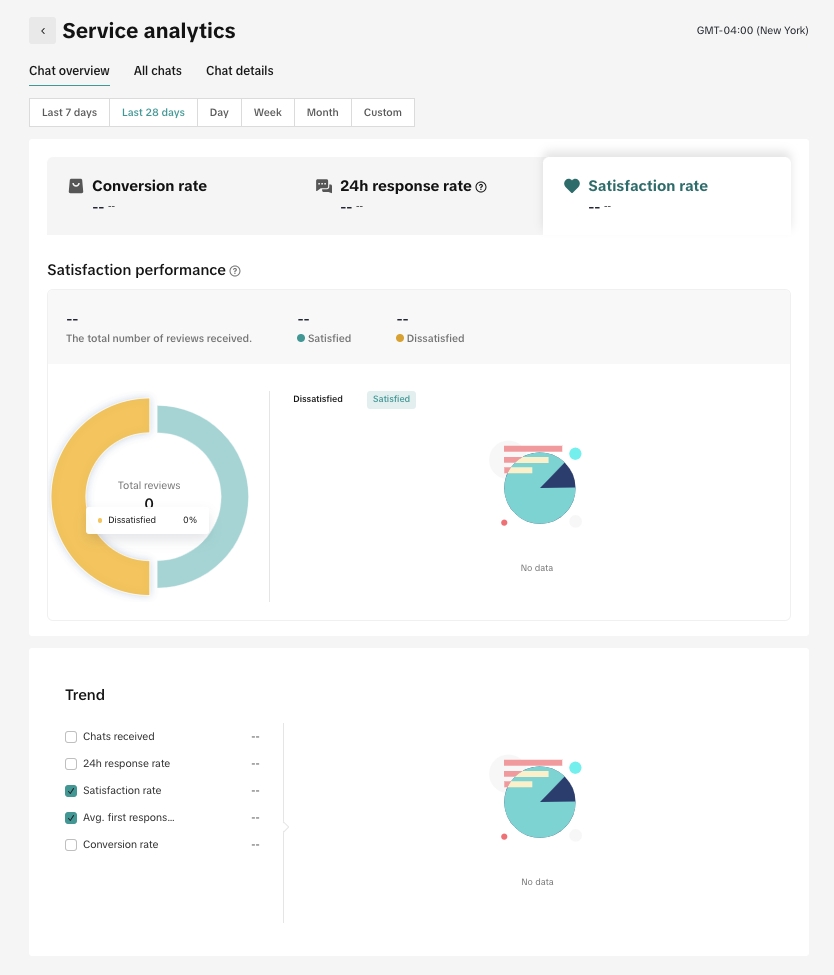This screenshot has width=834, height=975.
Task: Click the back arrow beside Service analytics
Action: coord(42,31)
